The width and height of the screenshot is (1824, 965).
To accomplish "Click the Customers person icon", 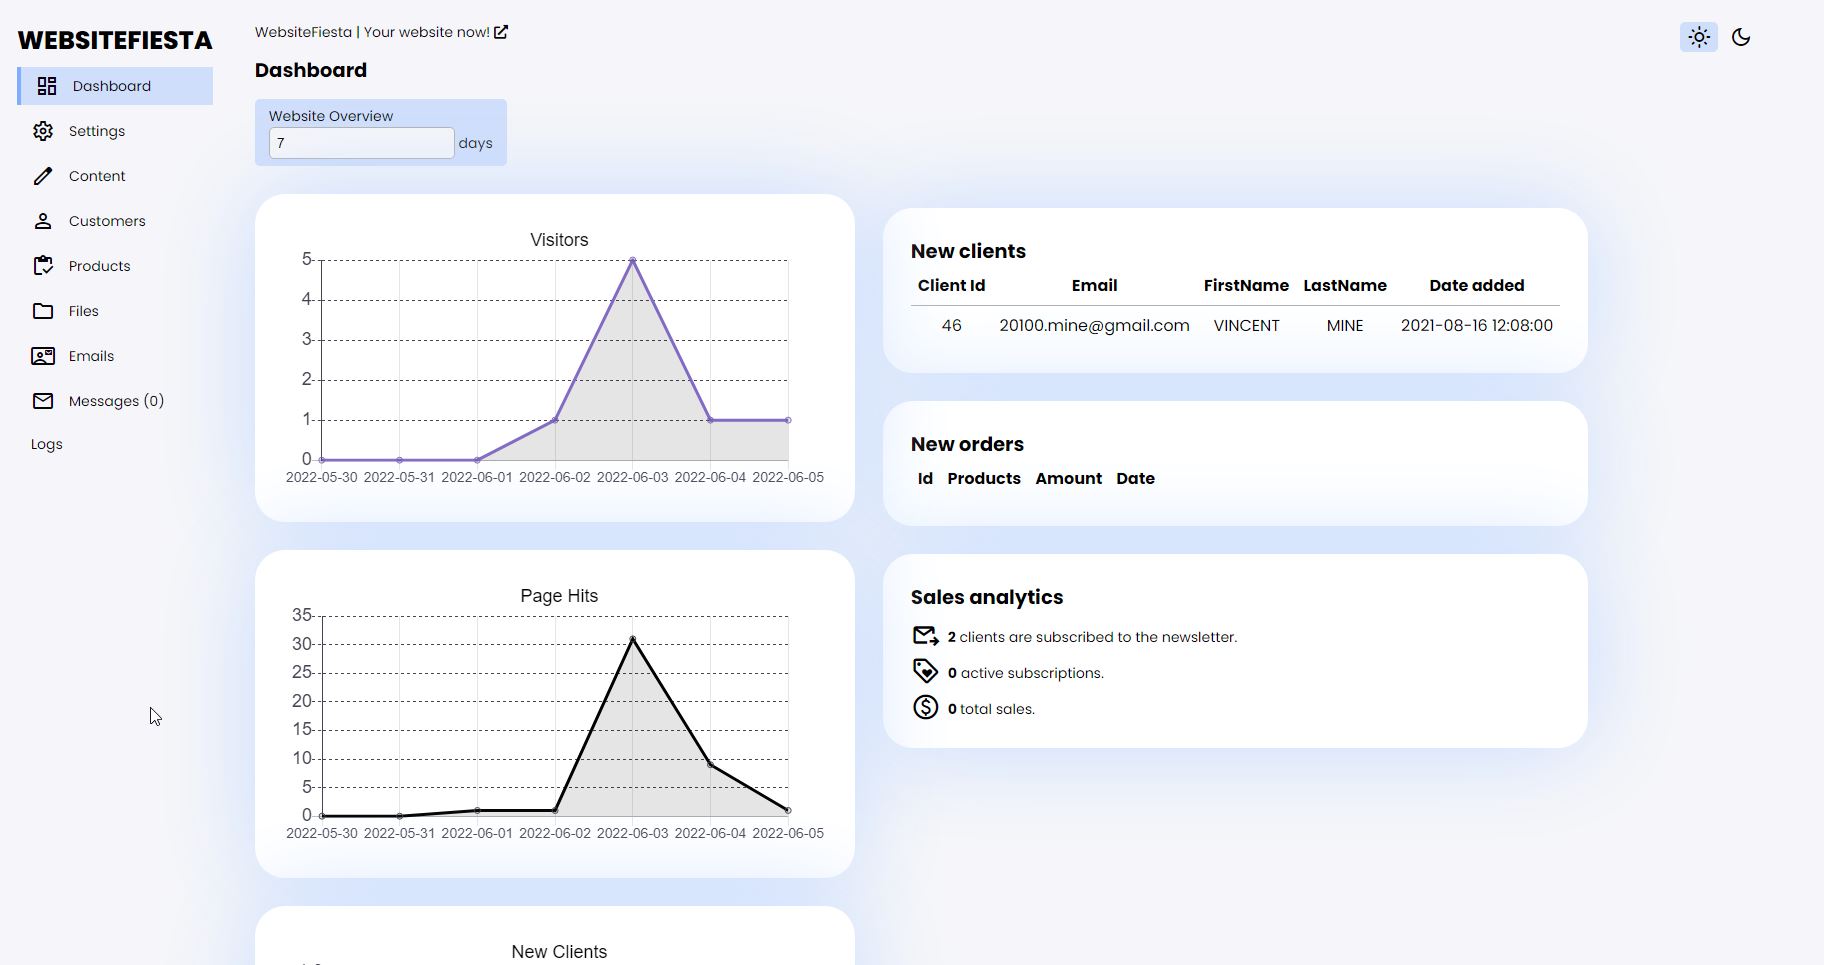I will point(43,221).
